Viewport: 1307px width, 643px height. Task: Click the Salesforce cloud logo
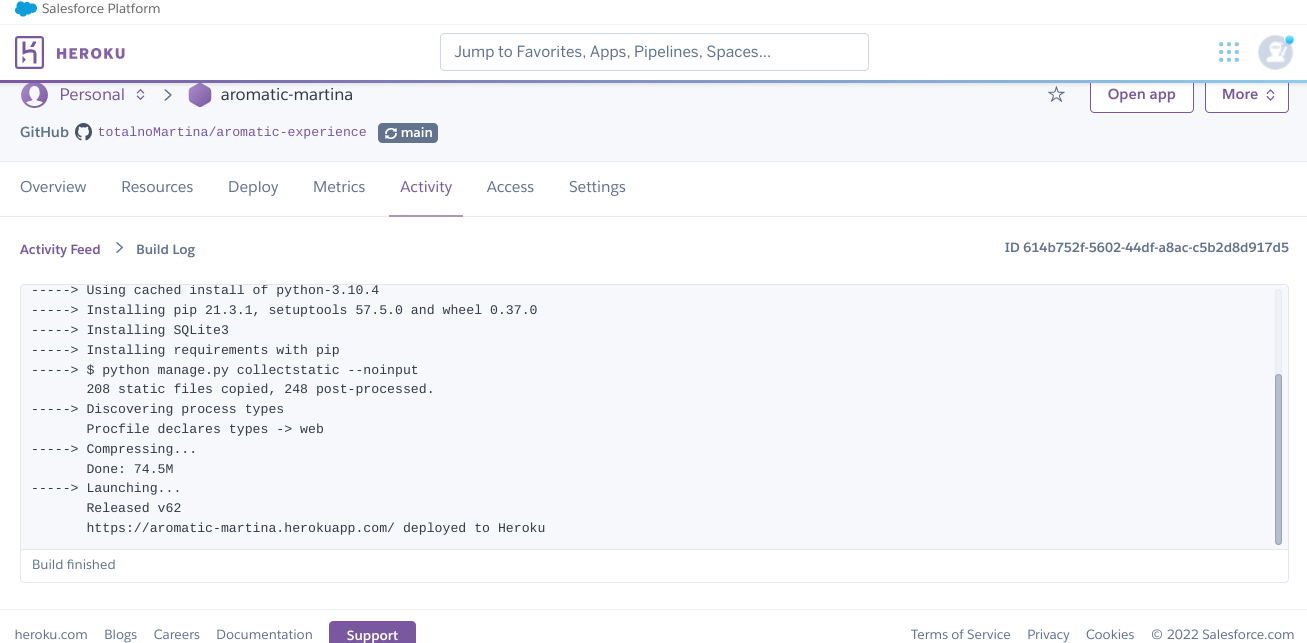pos(26,9)
